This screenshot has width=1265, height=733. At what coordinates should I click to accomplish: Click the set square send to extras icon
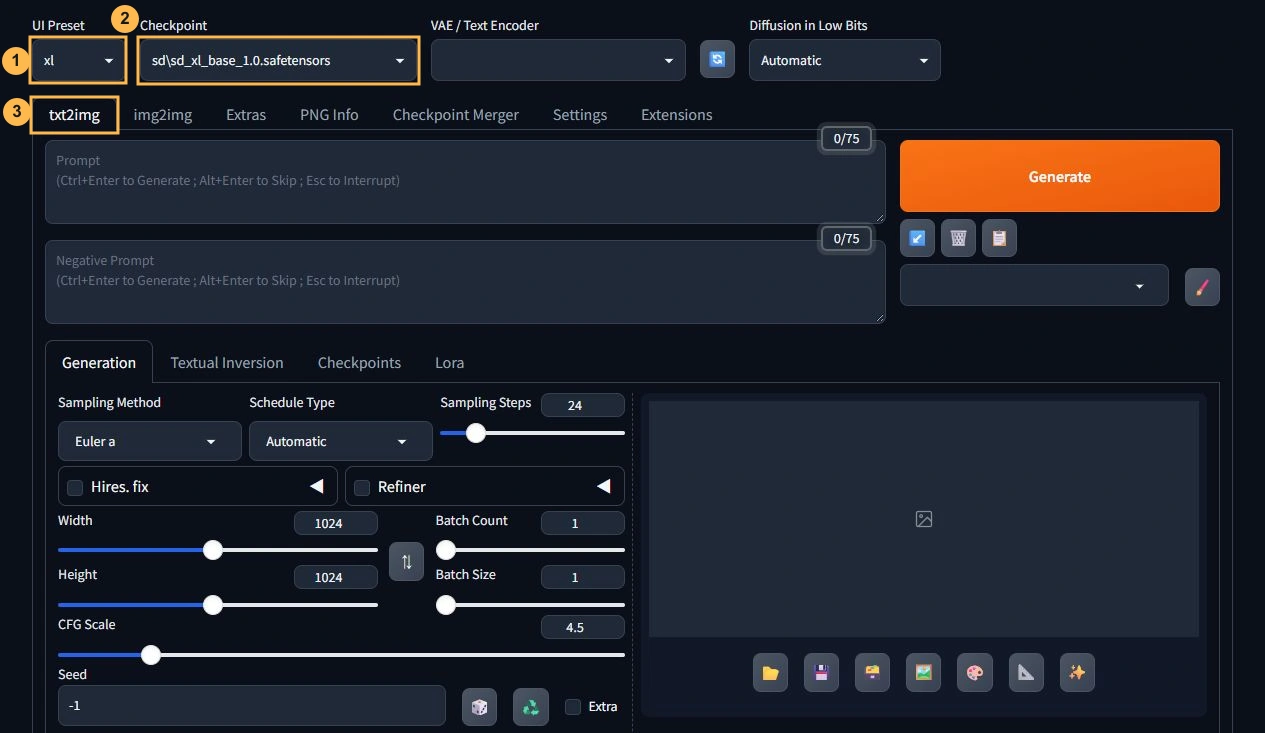(1026, 673)
